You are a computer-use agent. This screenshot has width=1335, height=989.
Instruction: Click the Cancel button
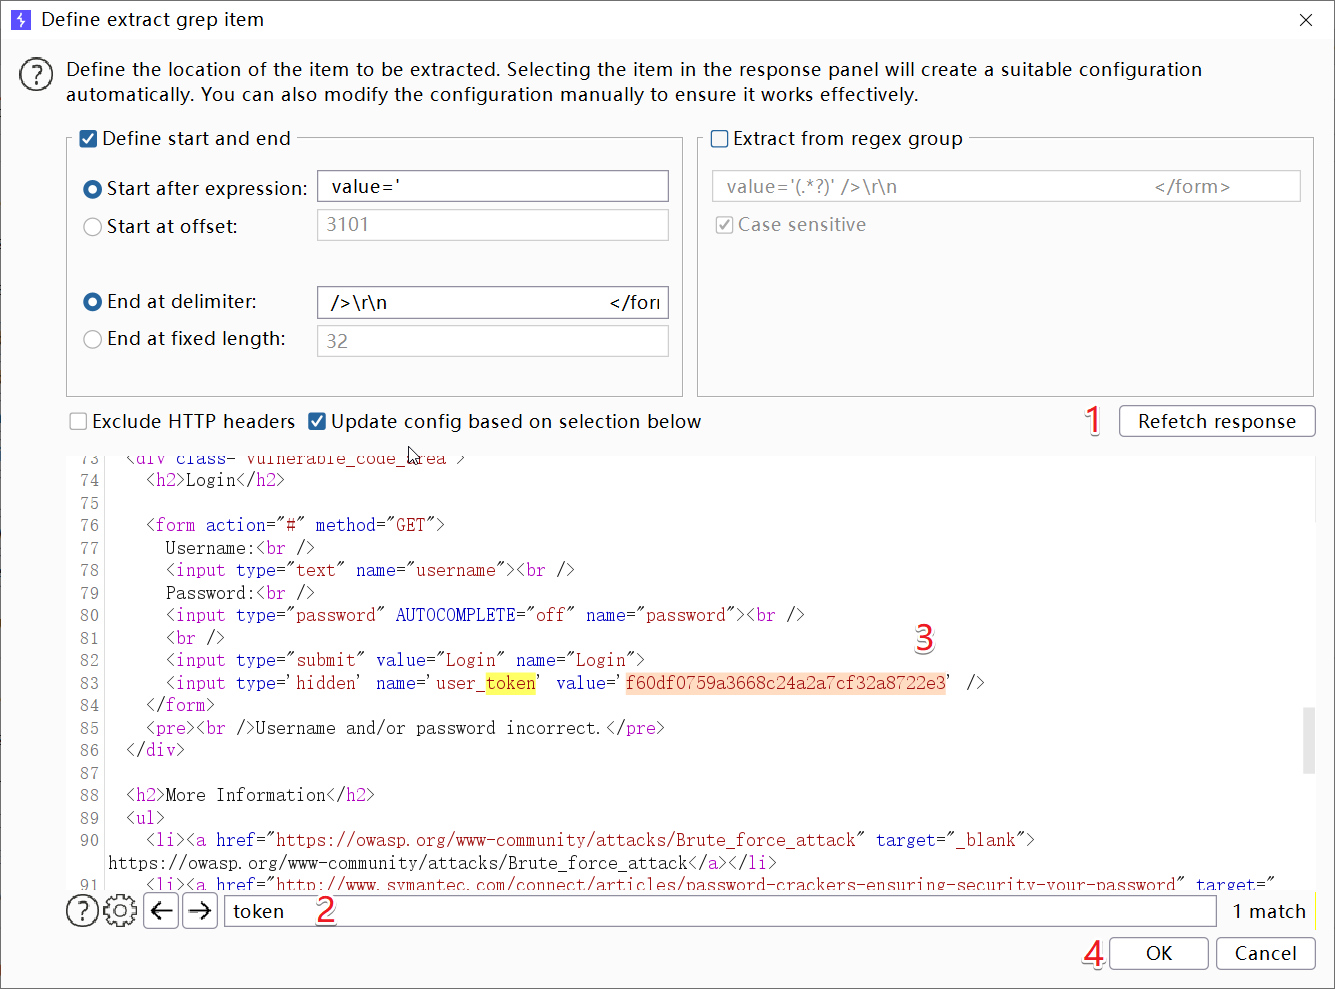click(x=1265, y=953)
